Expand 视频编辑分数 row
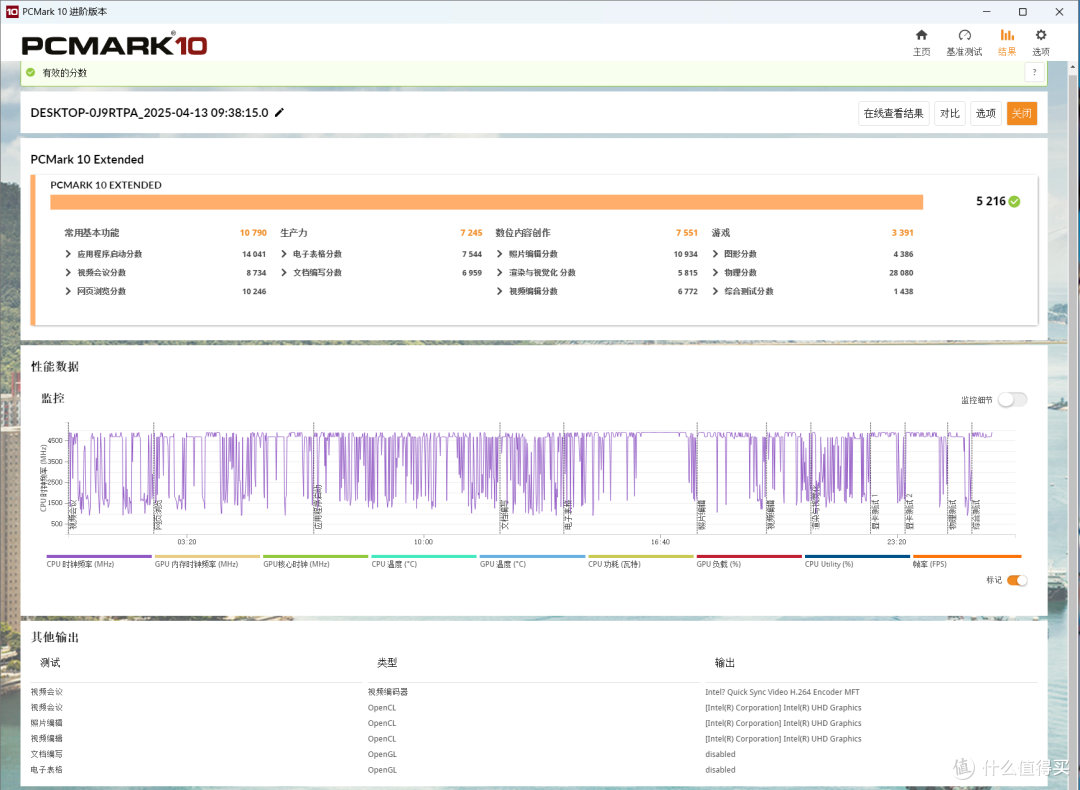The image size is (1080, 790). (x=499, y=291)
